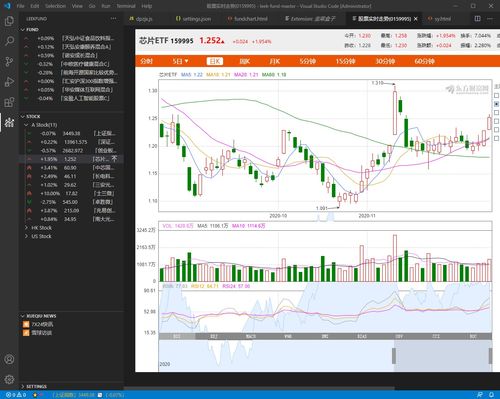The image size is (500, 399).
Task: Expand the HK Stock tree node
Action: (x=27, y=228)
